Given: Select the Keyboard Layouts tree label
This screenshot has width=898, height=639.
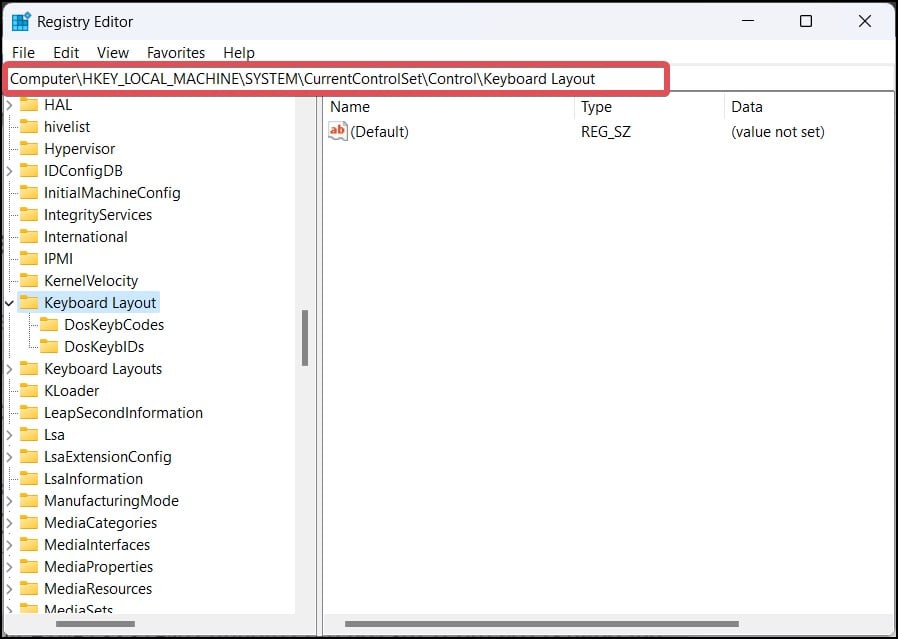Looking at the screenshot, I should (103, 369).
